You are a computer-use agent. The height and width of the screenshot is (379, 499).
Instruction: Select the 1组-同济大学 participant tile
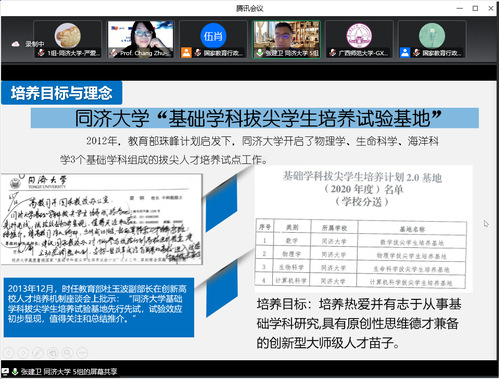[68, 39]
